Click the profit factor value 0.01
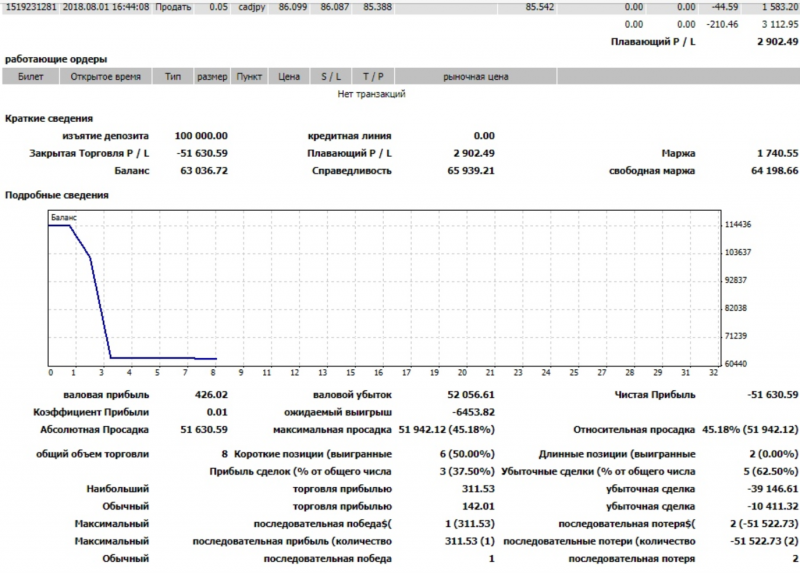 (217, 412)
